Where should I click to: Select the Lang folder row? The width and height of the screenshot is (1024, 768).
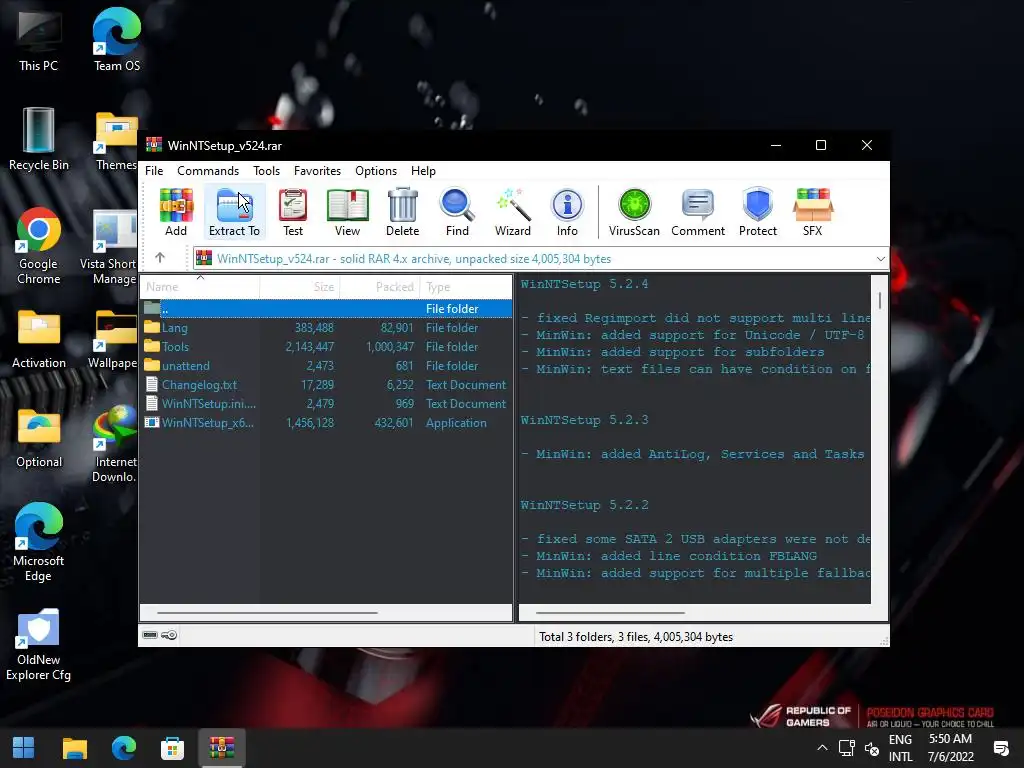[326, 327]
